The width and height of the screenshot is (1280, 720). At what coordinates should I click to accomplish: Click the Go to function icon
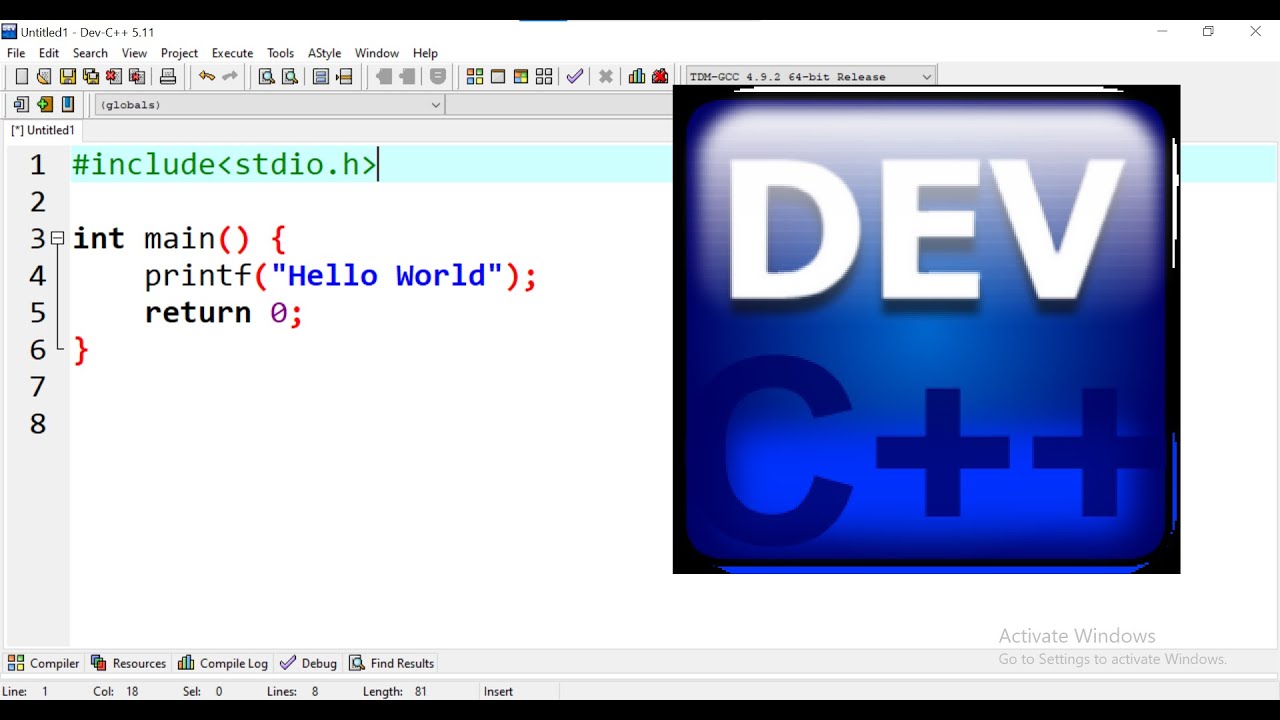tap(321, 77)
